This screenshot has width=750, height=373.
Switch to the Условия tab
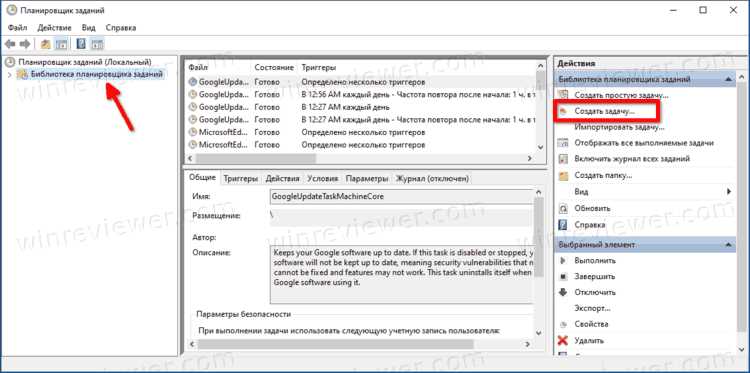323,178
